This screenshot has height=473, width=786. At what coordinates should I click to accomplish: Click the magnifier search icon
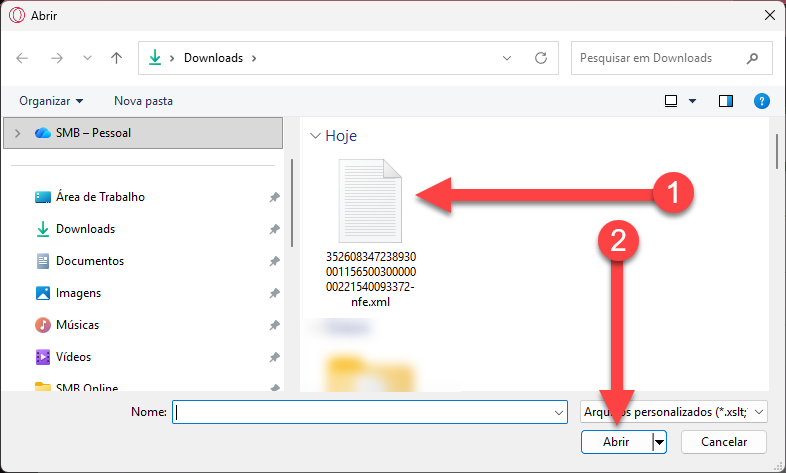point(752,58)
